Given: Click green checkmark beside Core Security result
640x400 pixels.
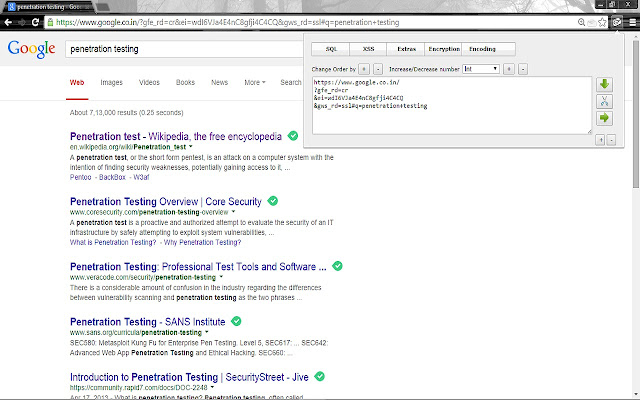Looking at the screenshot, I should (273, 201).
